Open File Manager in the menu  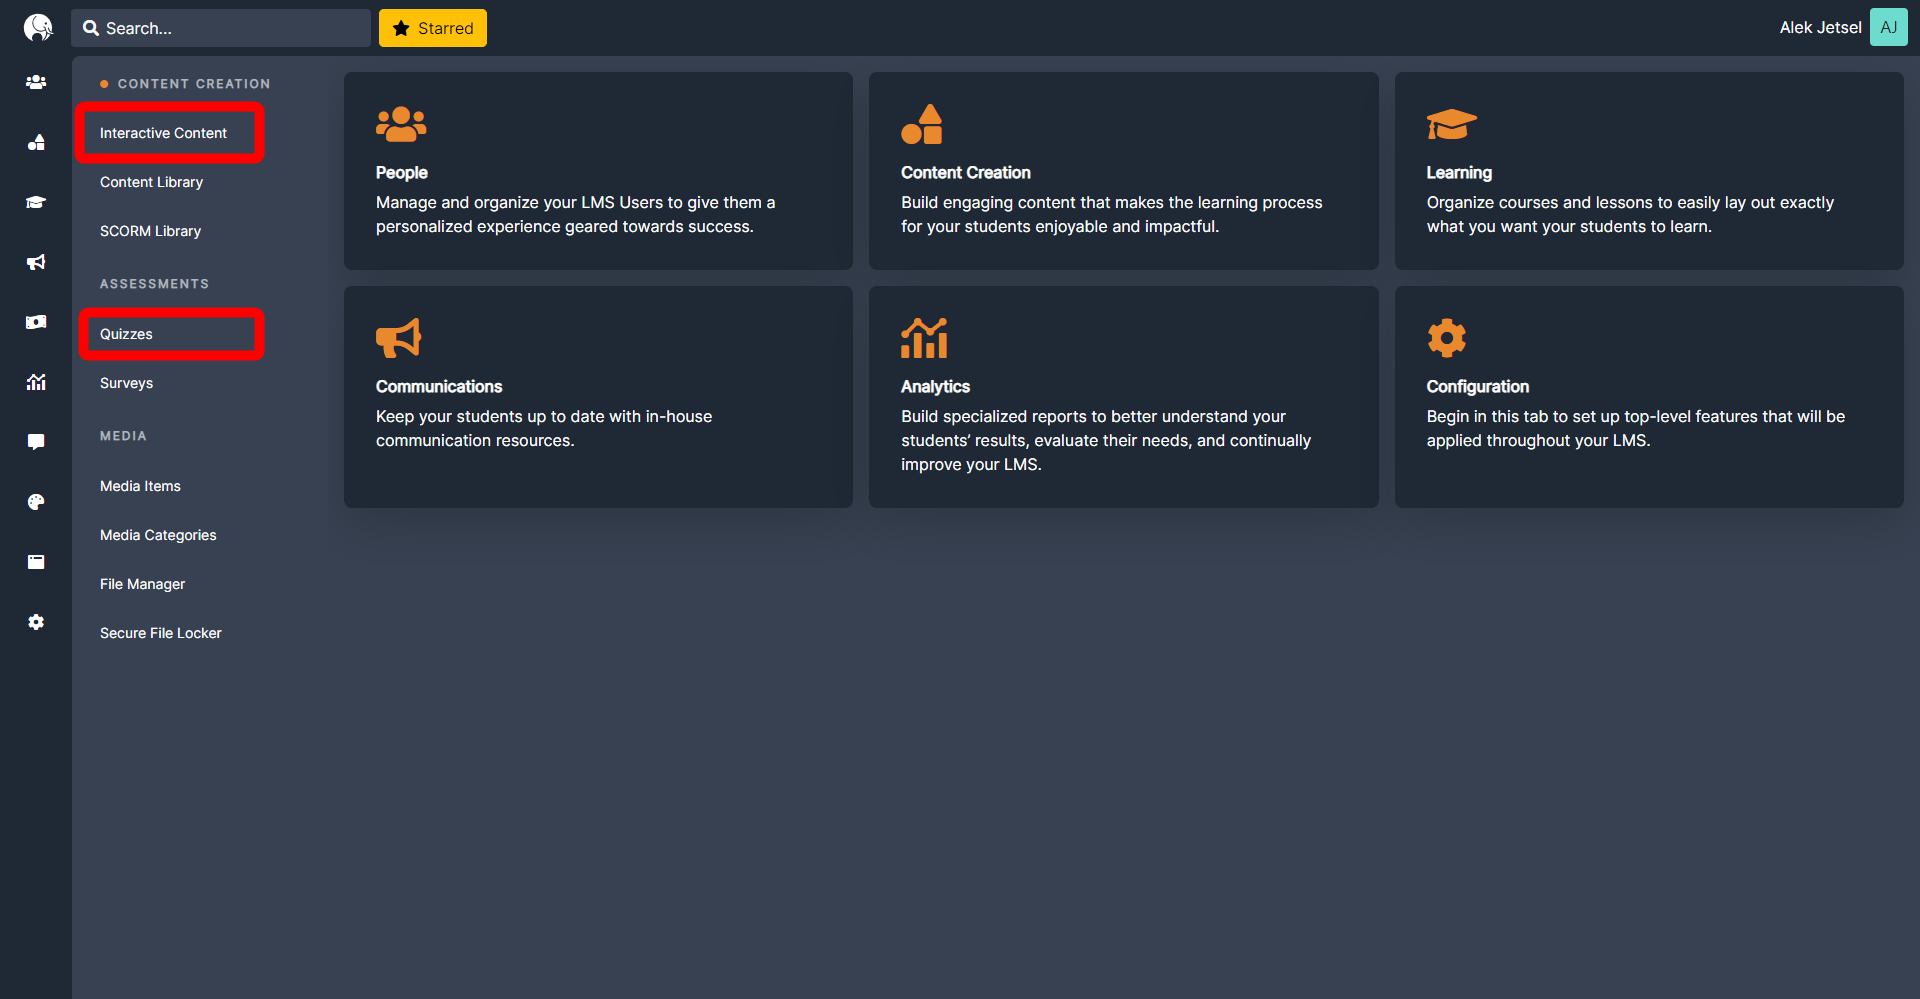tap(142, 584)
